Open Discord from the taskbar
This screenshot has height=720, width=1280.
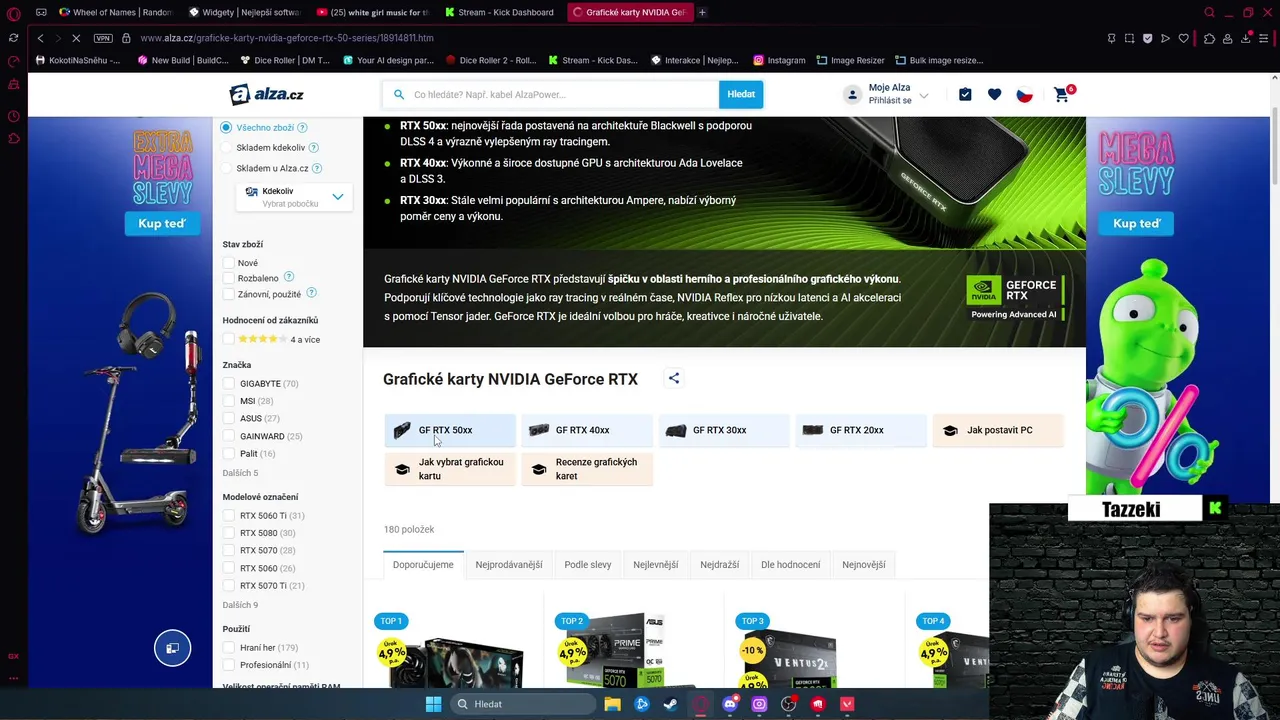(x=730, y=704)
